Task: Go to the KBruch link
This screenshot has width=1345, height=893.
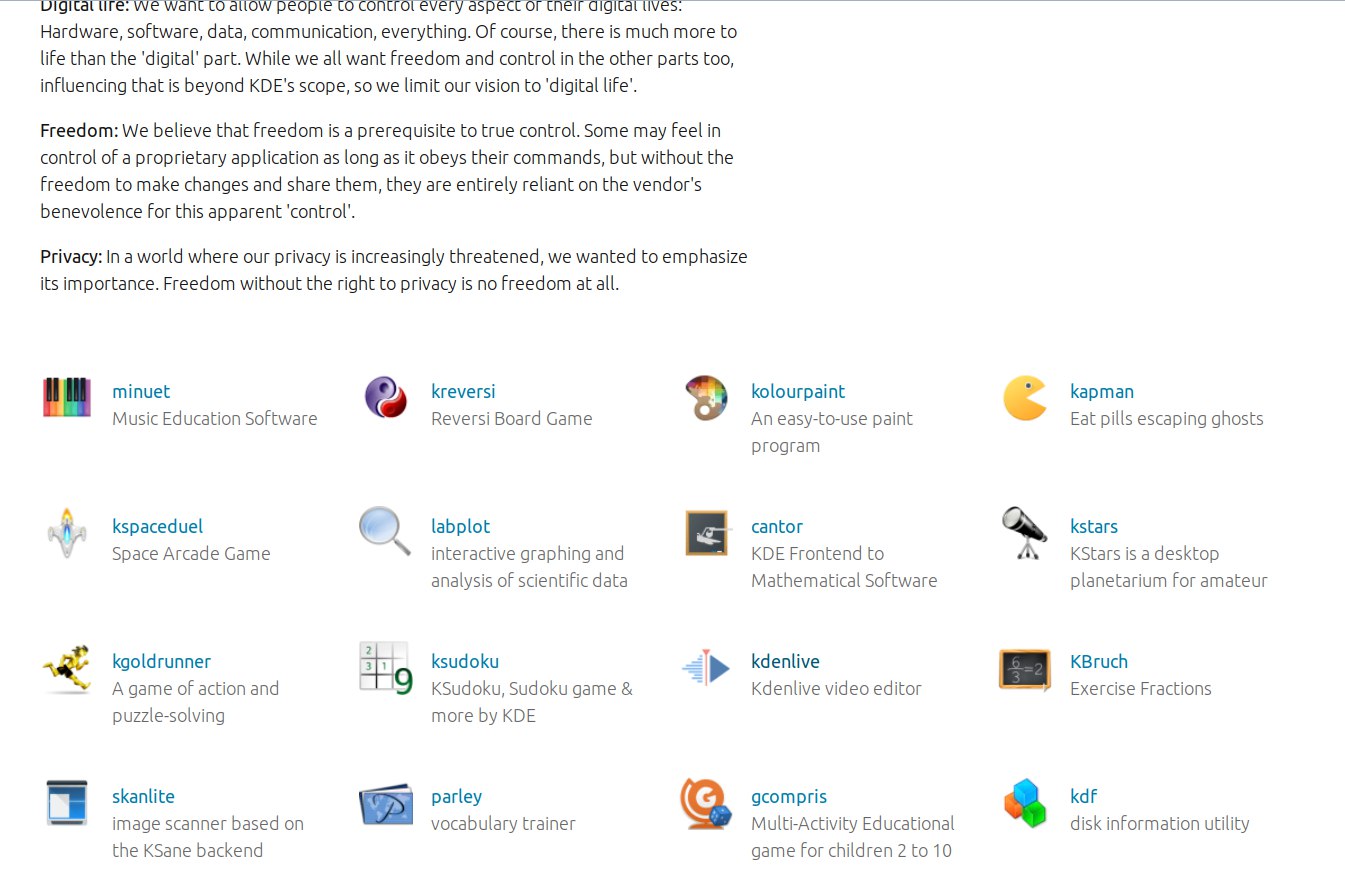Action: tap(1099, 661)
